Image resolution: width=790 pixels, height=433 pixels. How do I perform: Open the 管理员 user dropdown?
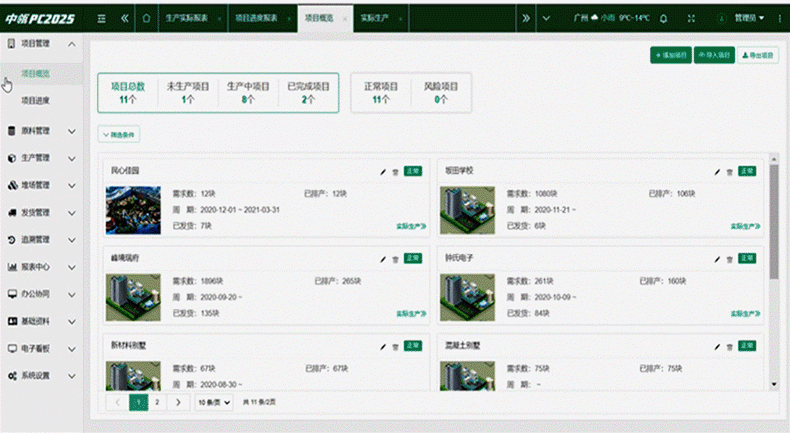pyautogui.click(x=748, y=18)
